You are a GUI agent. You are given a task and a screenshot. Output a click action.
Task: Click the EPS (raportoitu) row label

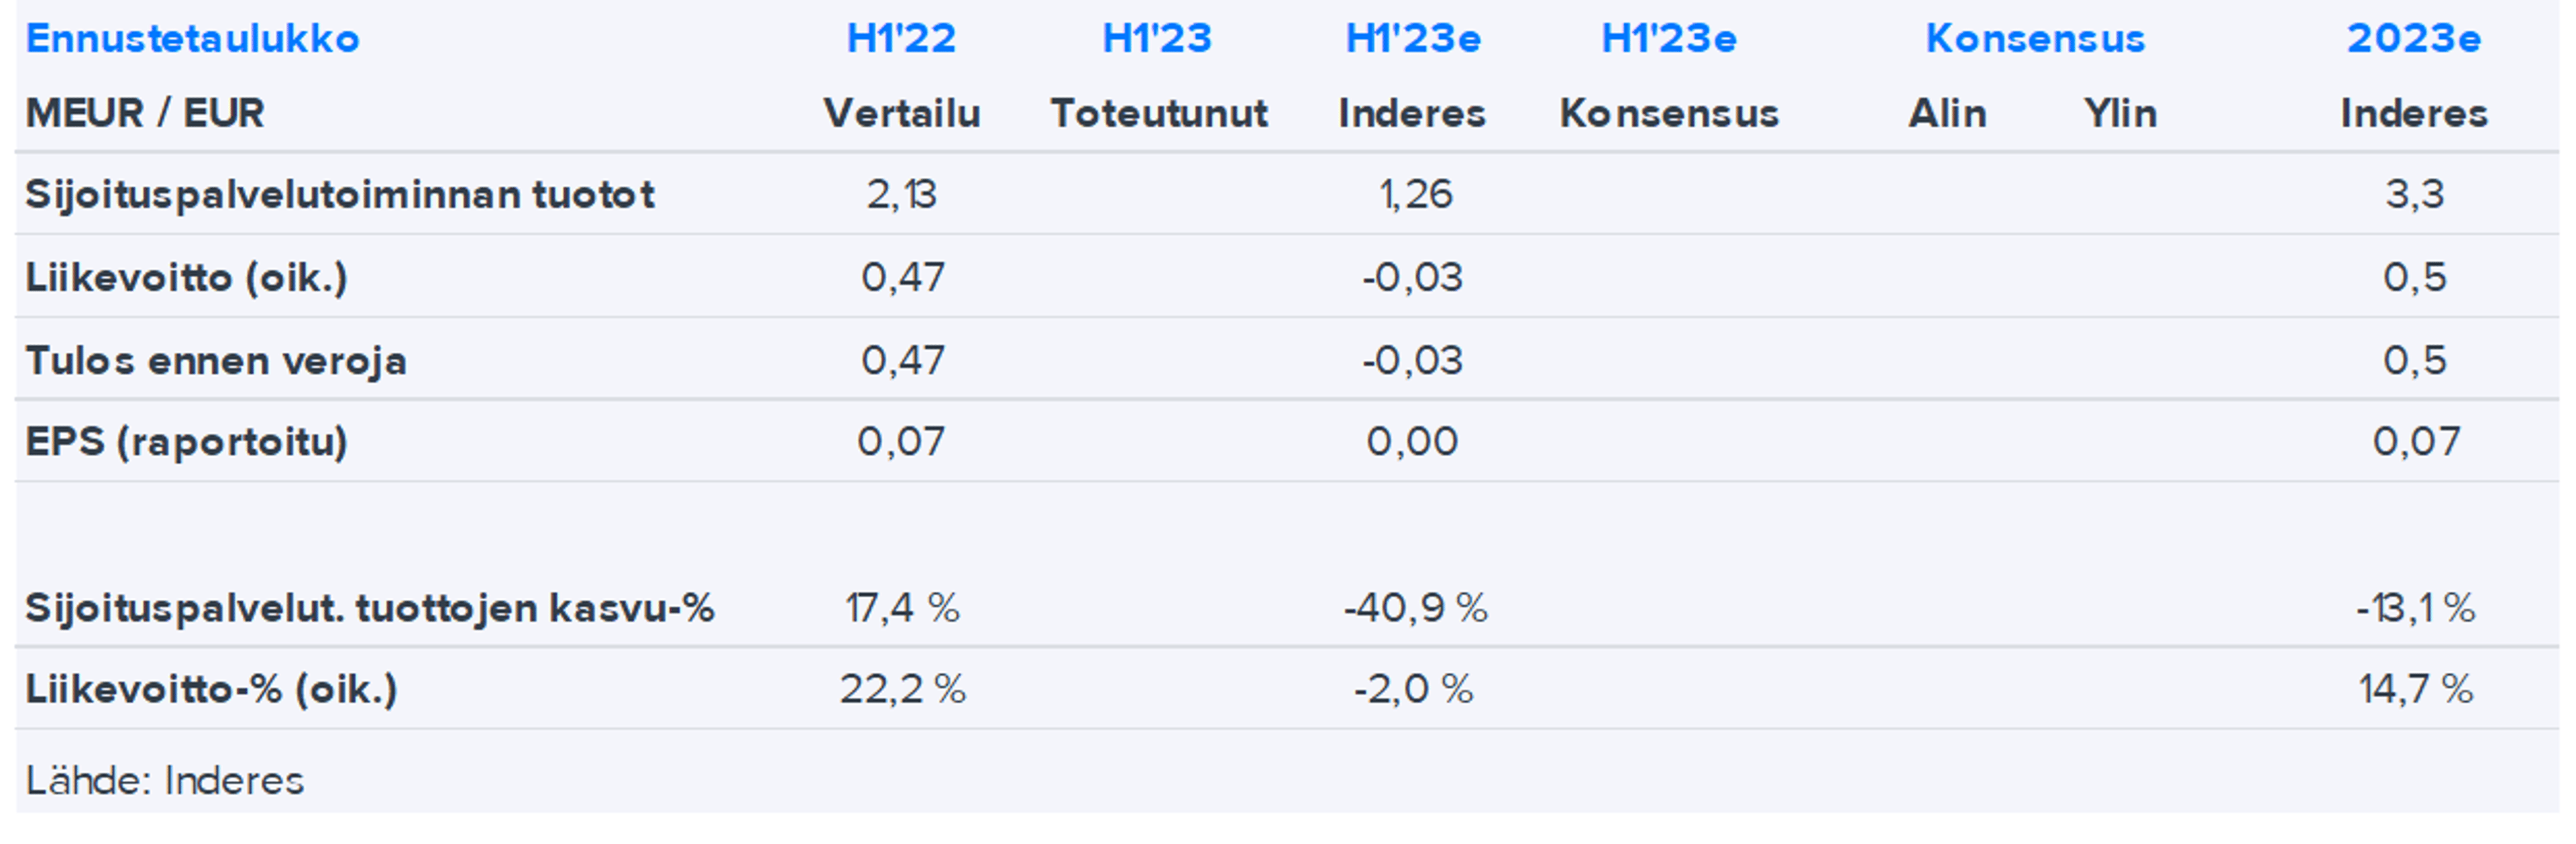click(x=186, y=441)
